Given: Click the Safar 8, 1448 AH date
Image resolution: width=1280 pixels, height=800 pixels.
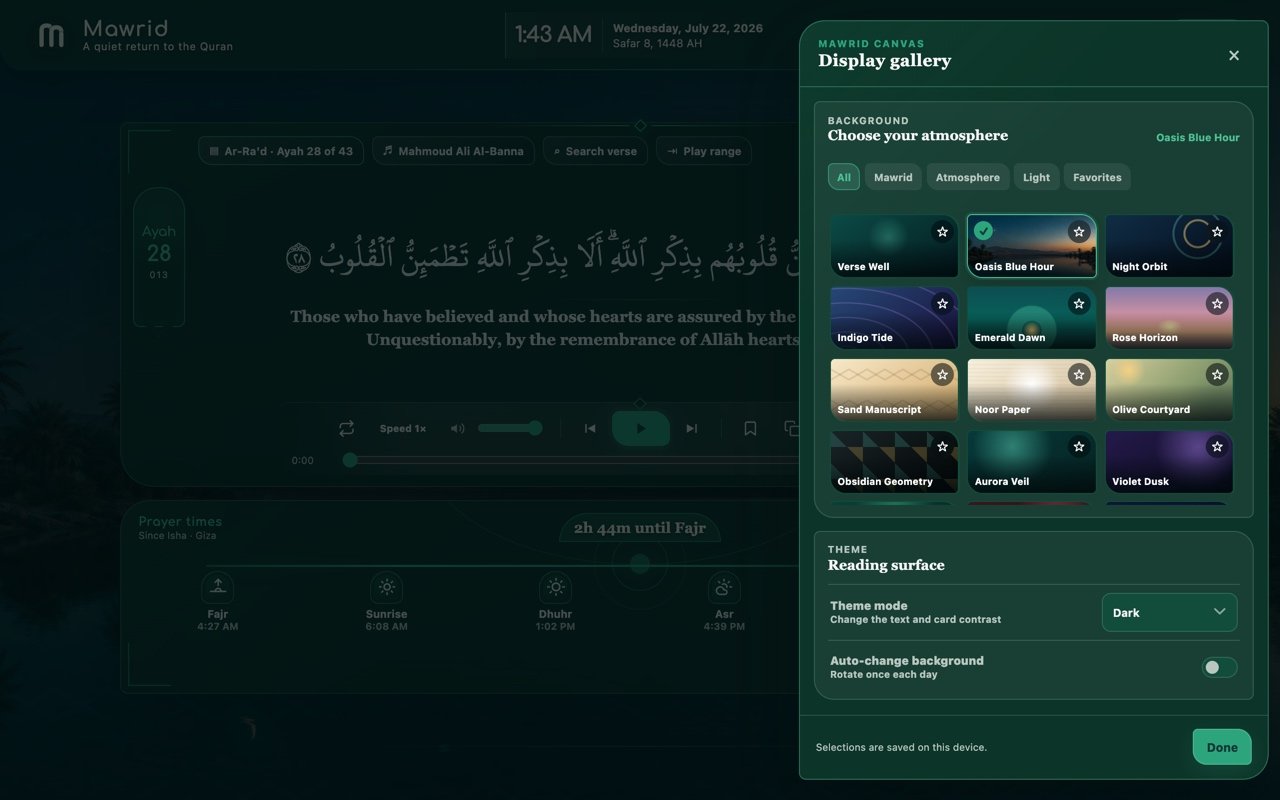Looking at the screenshot, I should pos(657,44).
